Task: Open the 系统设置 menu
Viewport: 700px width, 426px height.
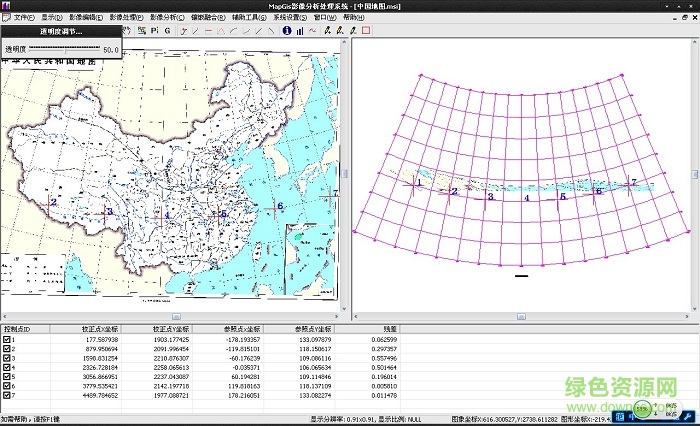Action: [289, 18]
